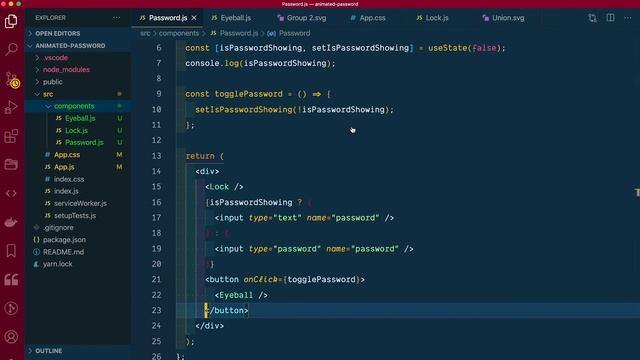Open .gitignore in the explorer tree
The image size is (640, 360).
(58, 228)
